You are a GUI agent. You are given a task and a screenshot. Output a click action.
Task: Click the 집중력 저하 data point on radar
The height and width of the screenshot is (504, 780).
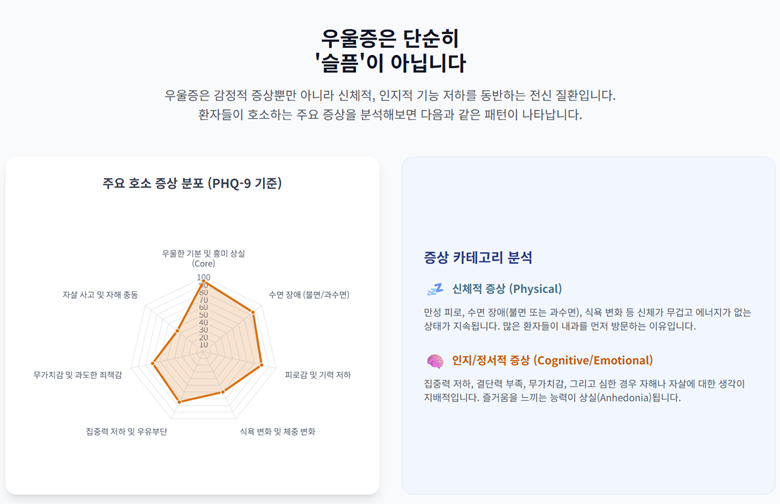tap(180, 401)
